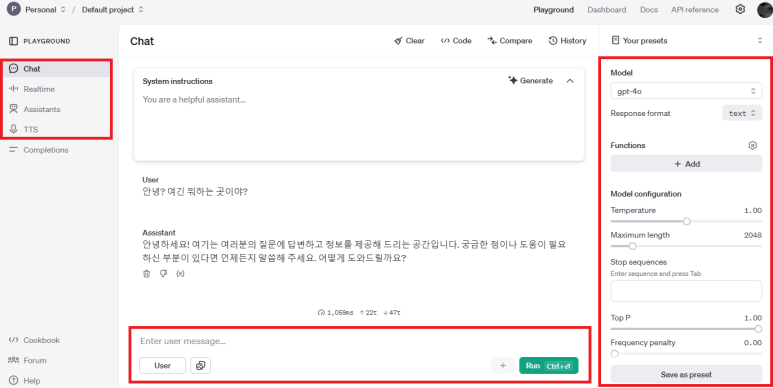Click the Personal organization avatar
This screenshot has height=388, width=773.
click(13, 9)
